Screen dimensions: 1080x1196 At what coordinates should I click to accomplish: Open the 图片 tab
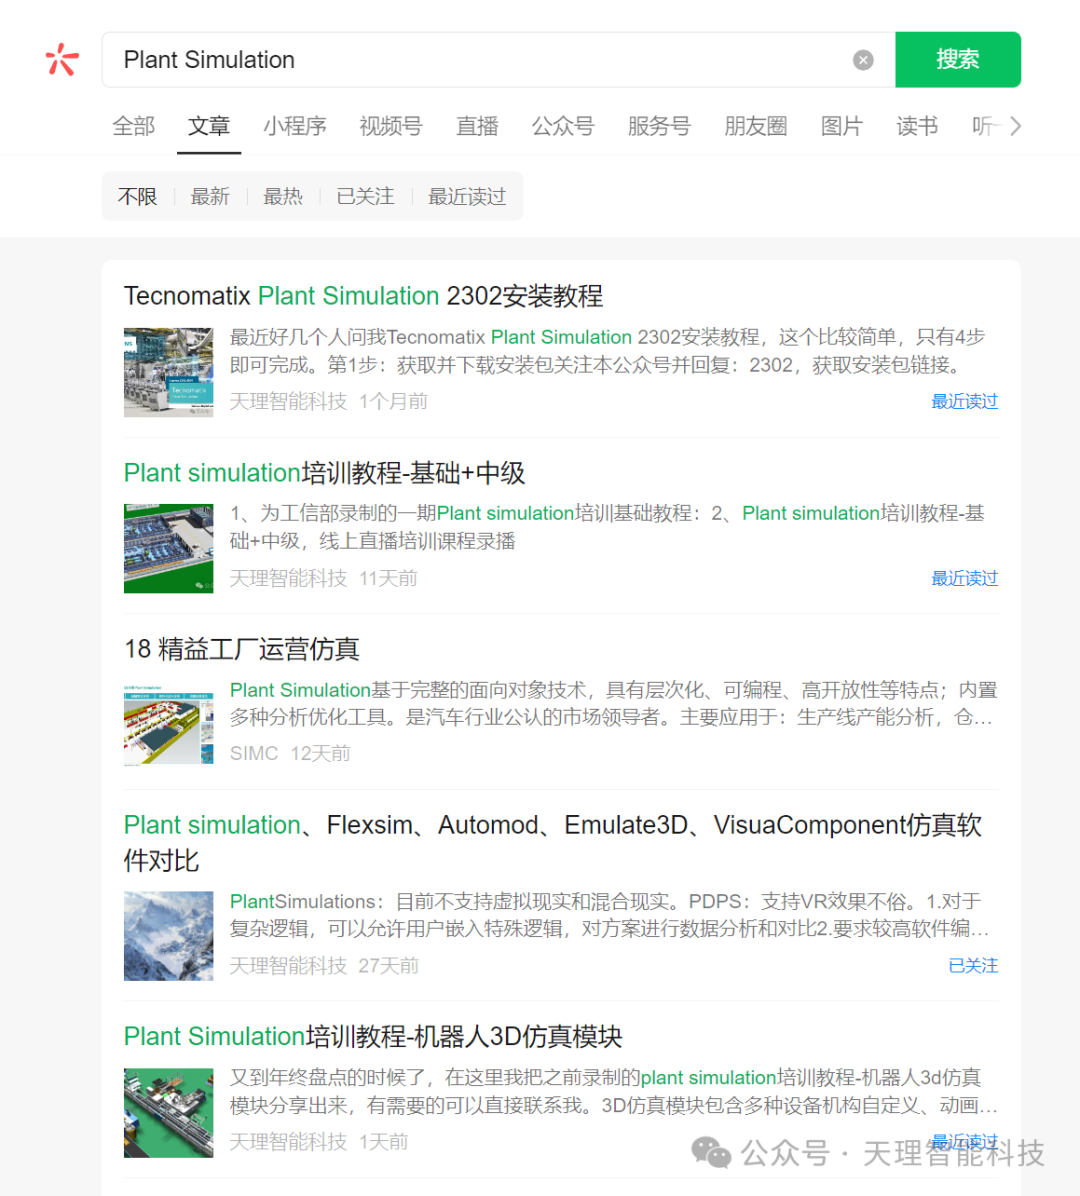coord(841,126)
